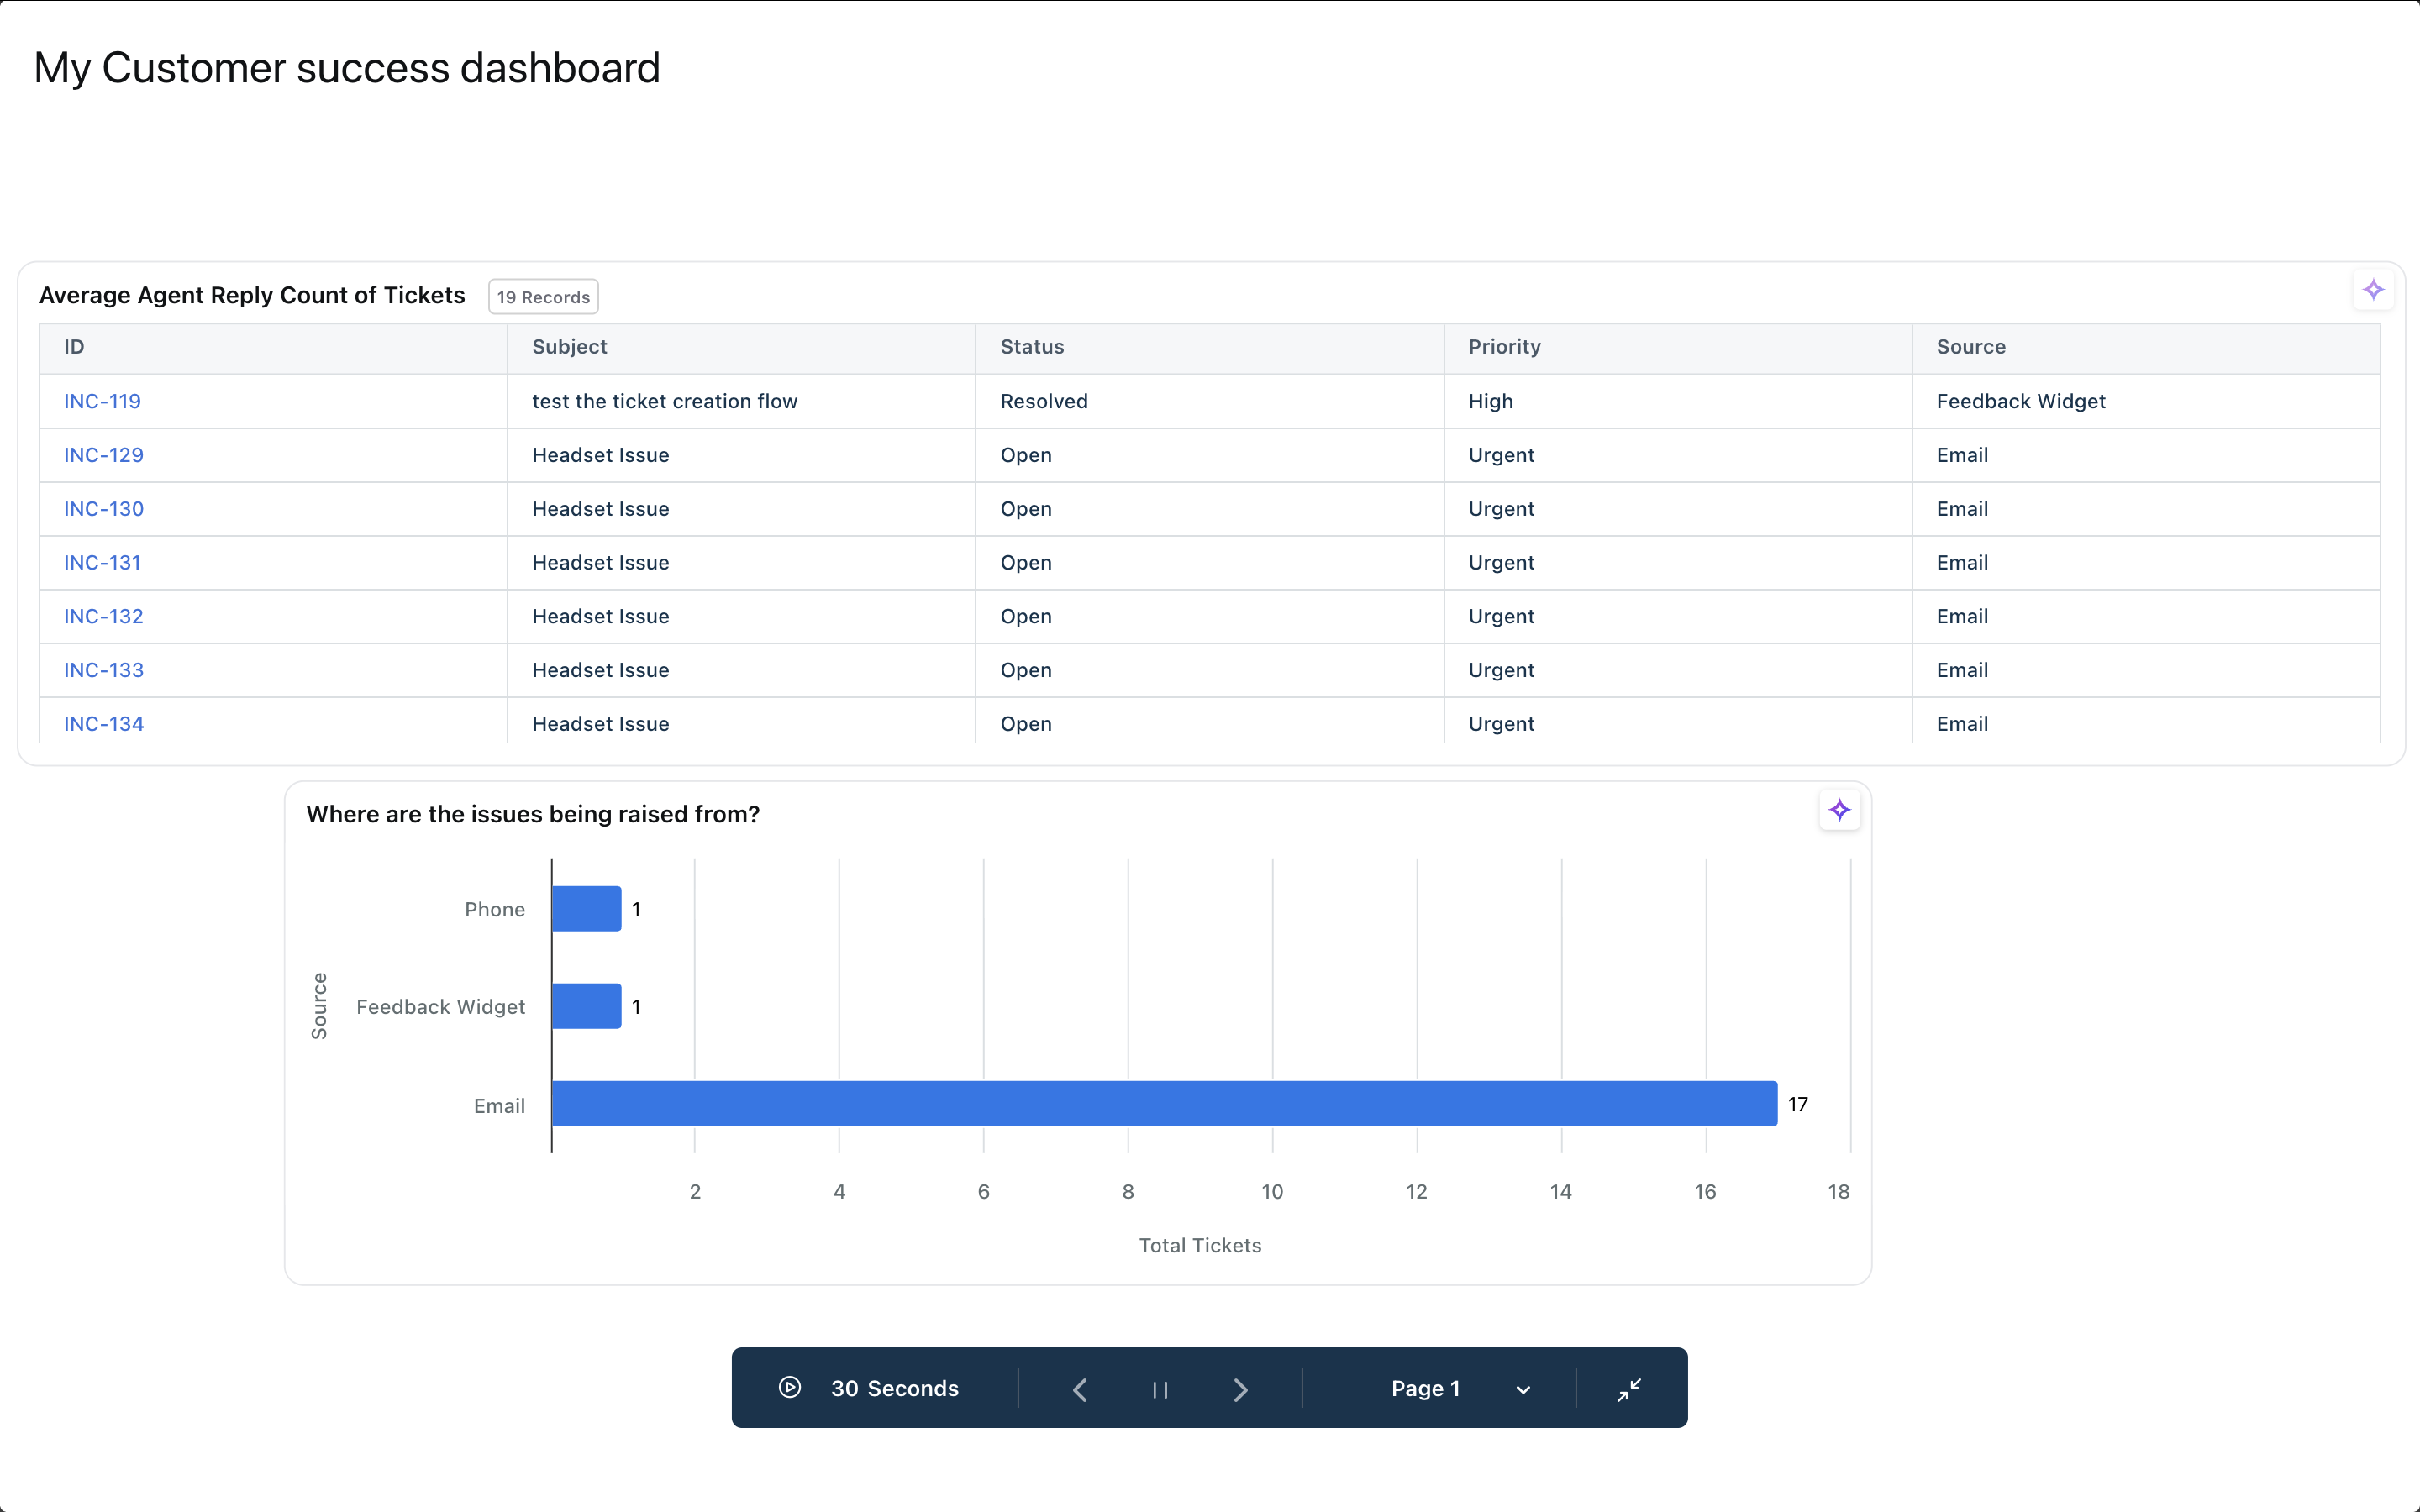Advance to next dashboard page arrow
Screen dimensions: 2420x1512
pyautogui.click(x=1240, y=1389)
